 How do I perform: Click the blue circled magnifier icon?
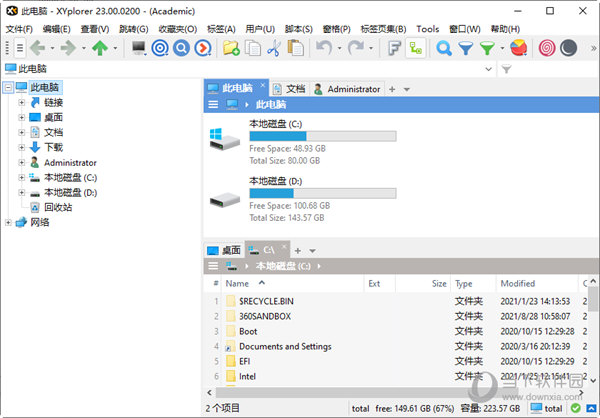181,48
